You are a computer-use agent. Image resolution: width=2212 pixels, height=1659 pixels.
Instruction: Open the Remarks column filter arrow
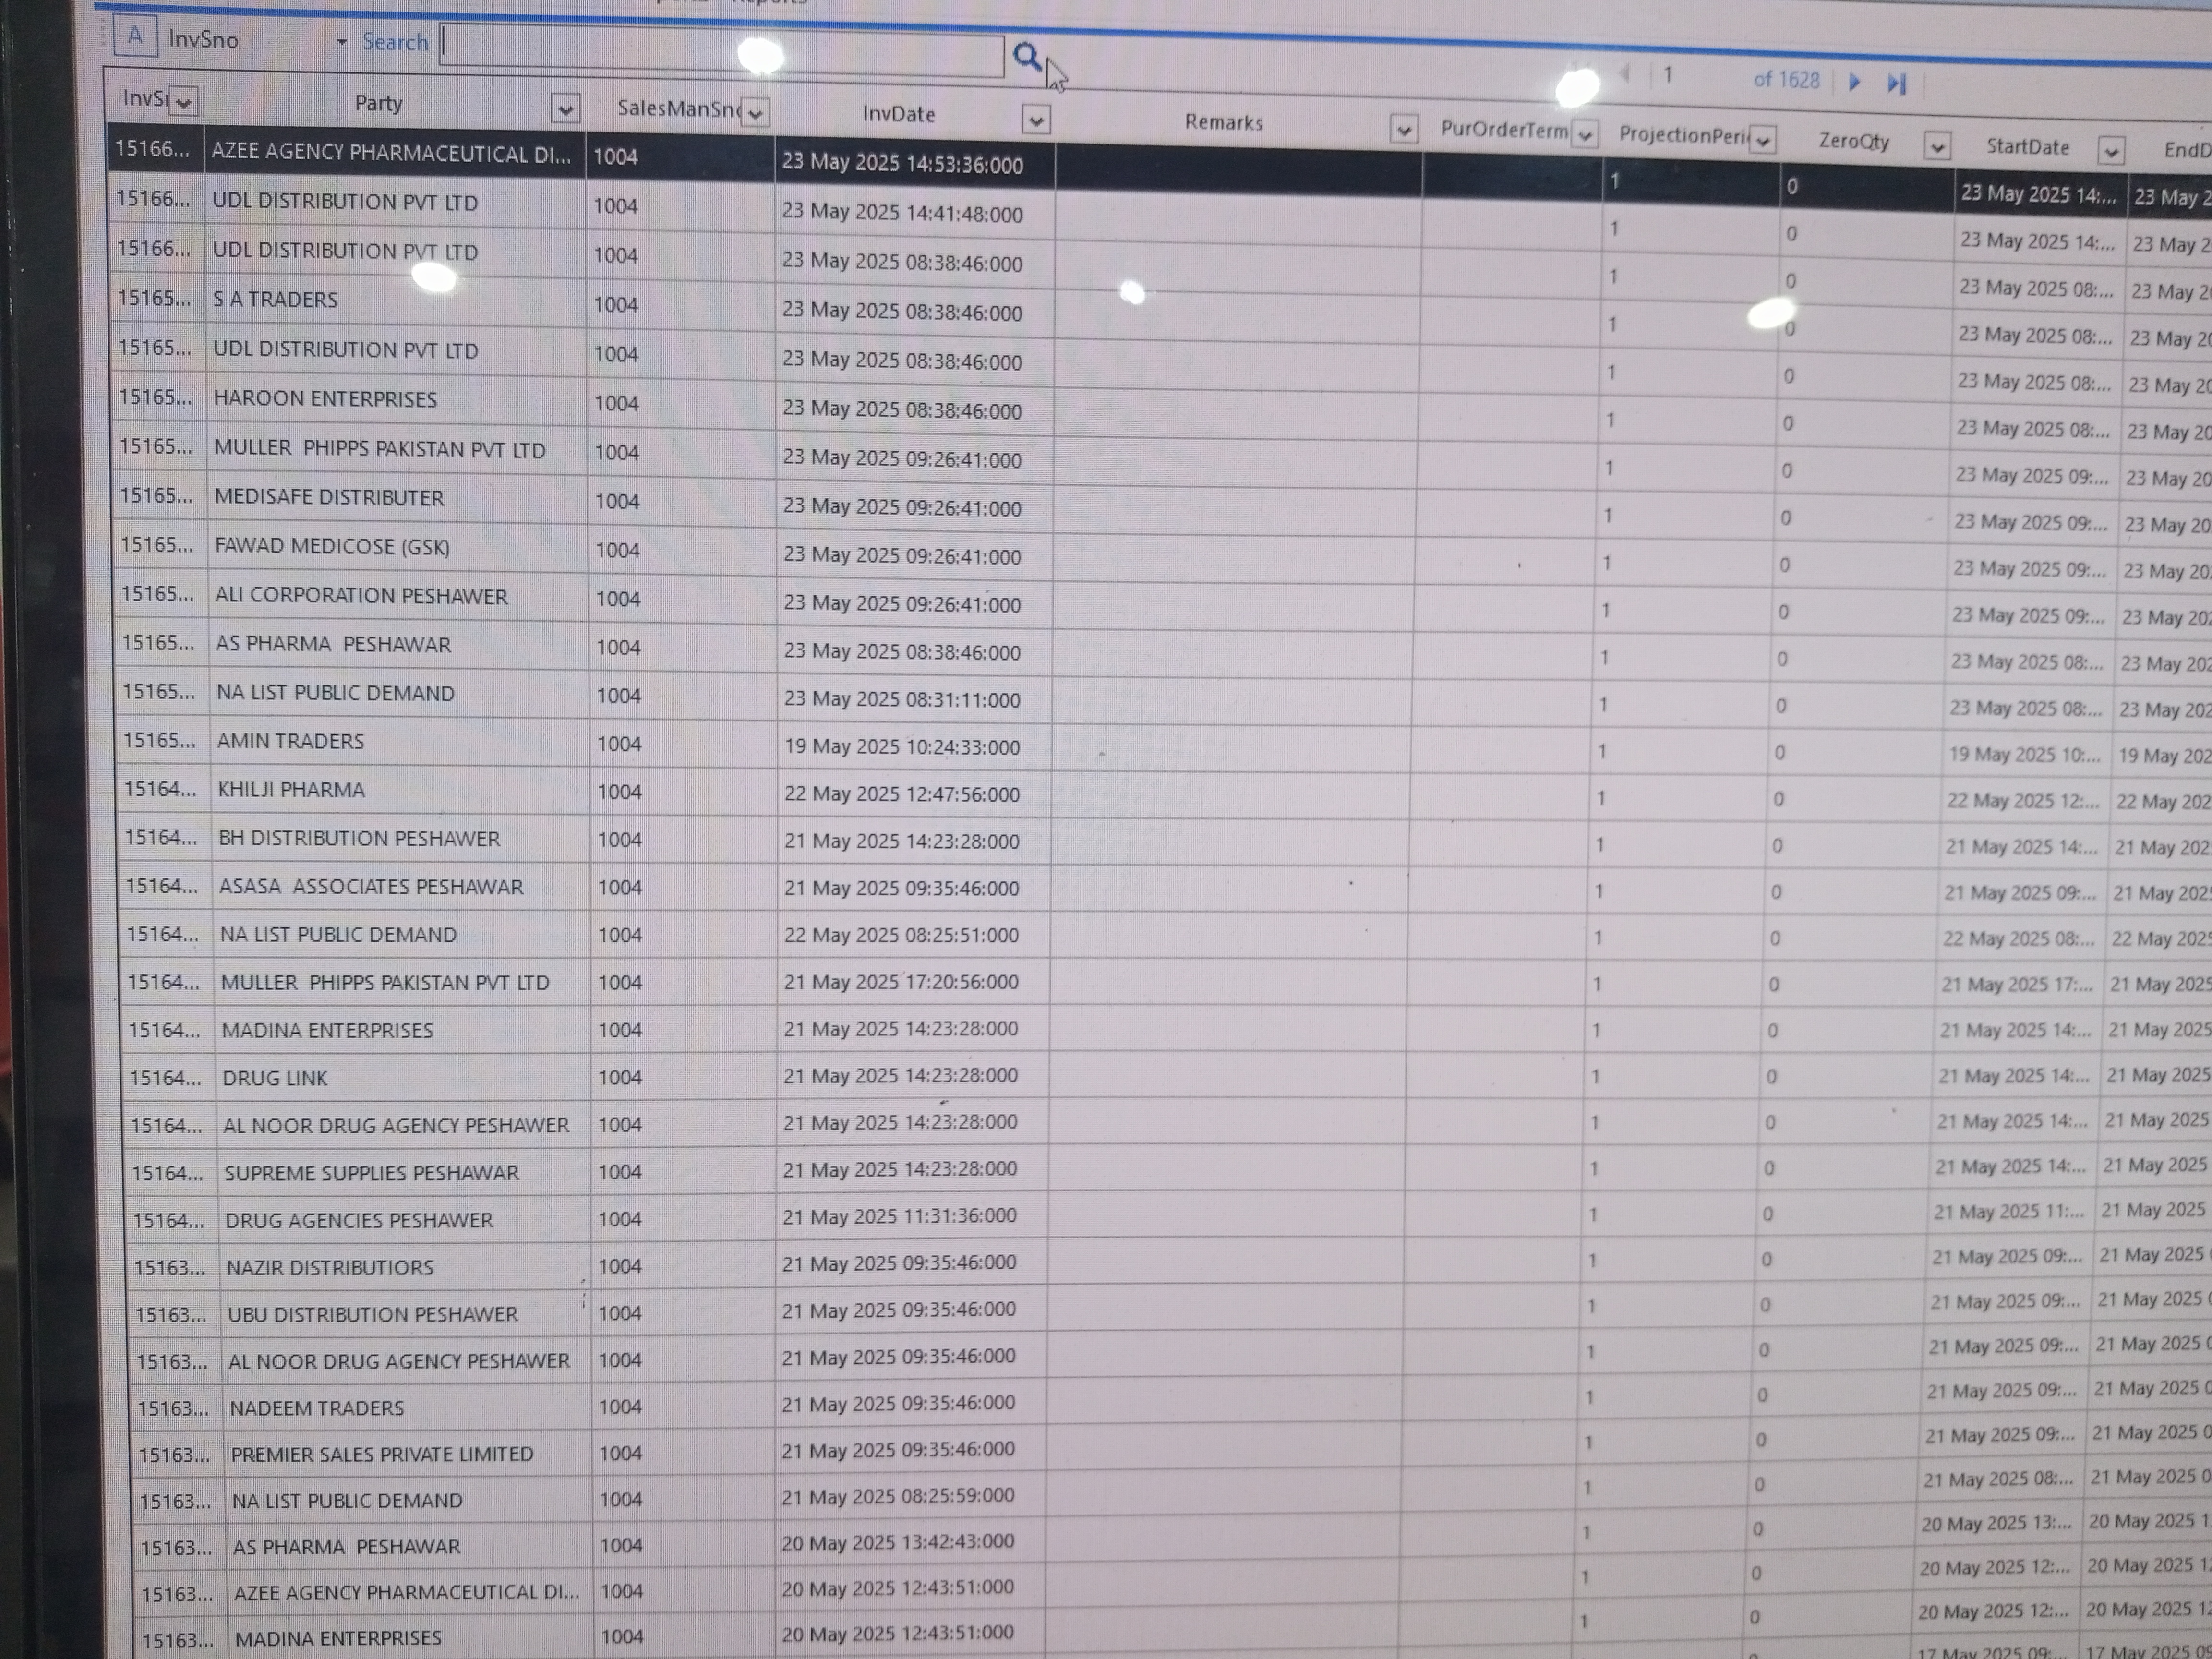coord(1404,130)
